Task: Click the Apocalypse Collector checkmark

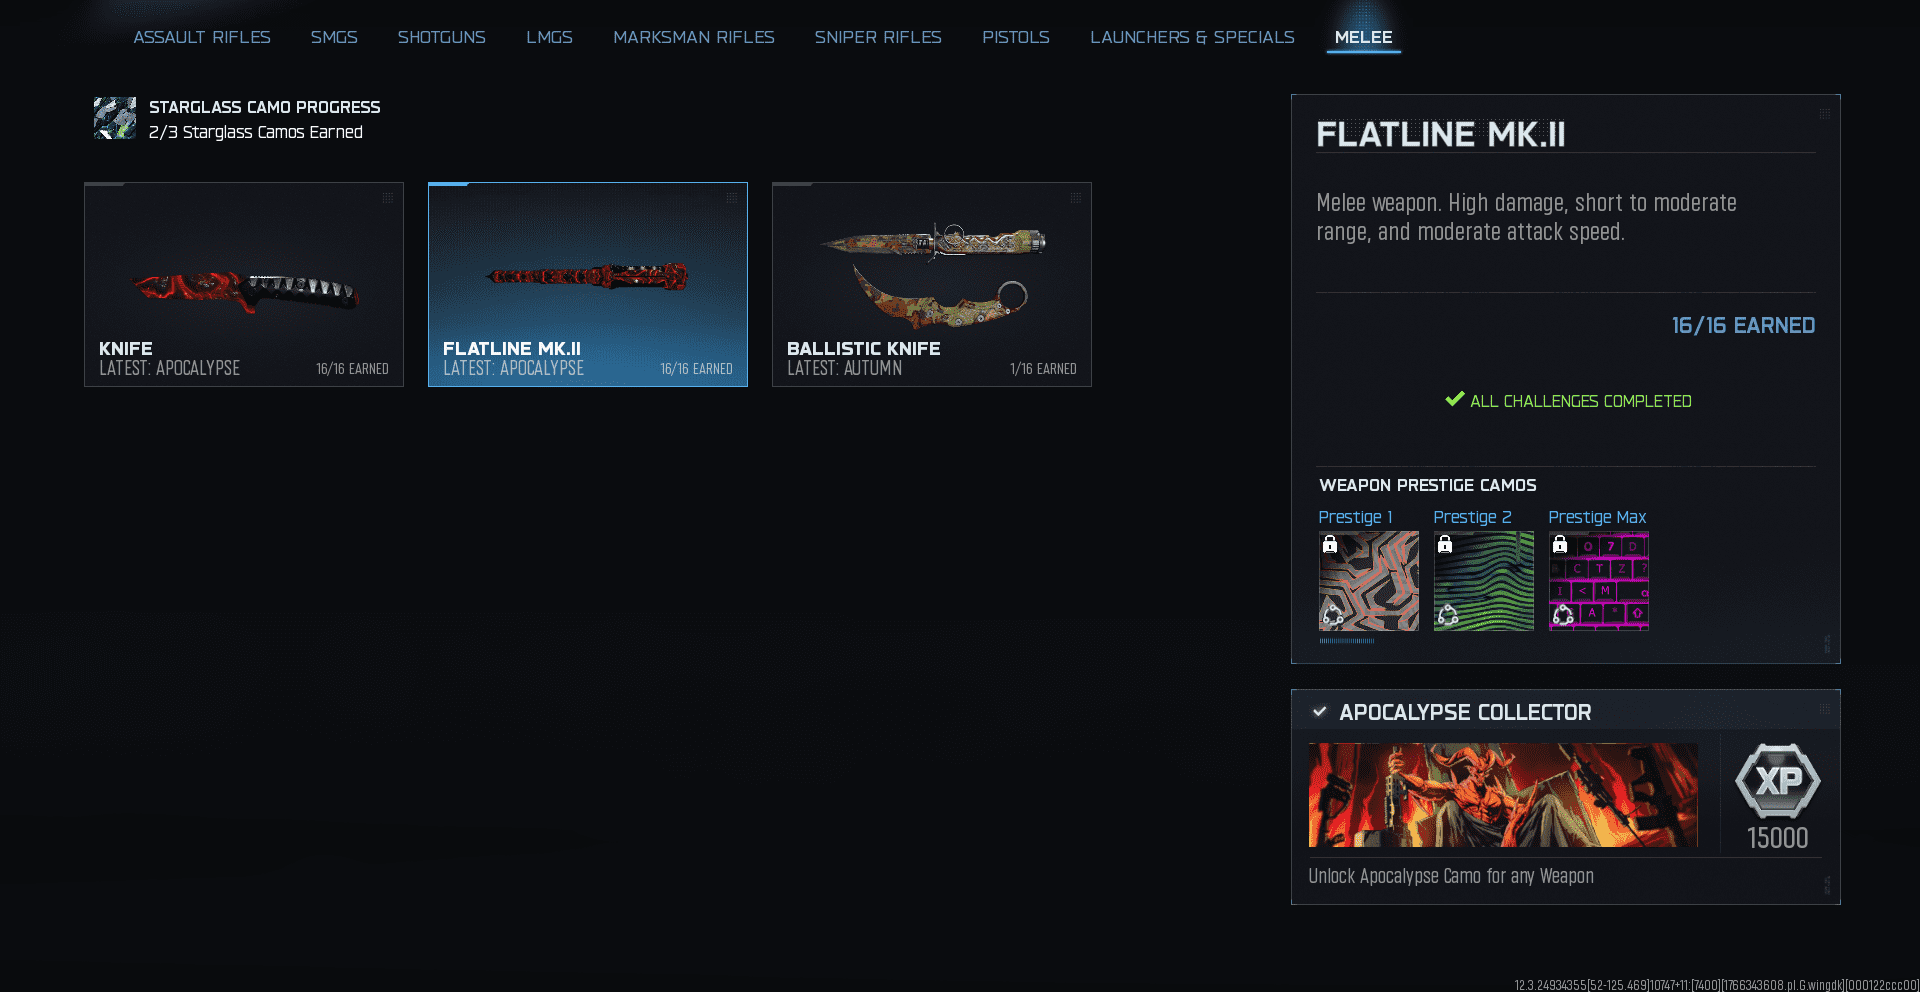Action: [x=1320, y=712]
